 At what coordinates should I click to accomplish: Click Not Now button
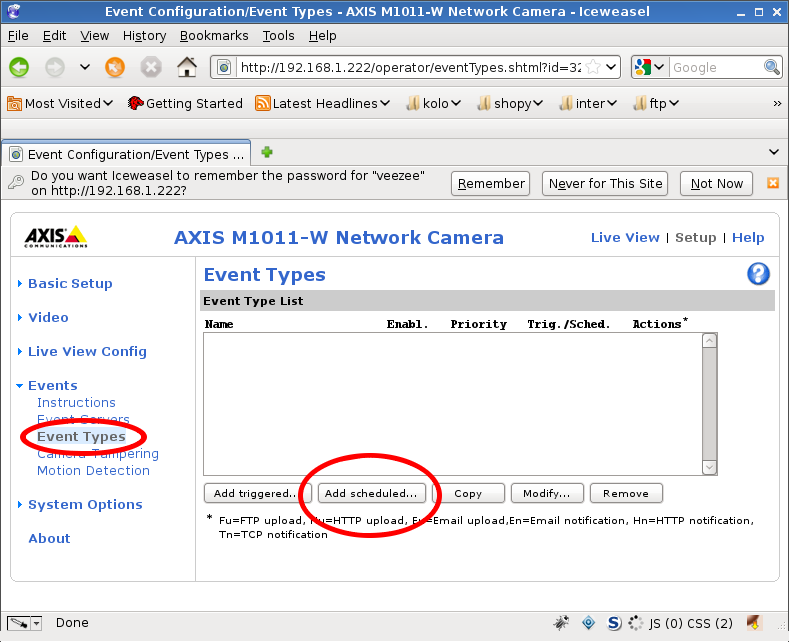pyautogui.click(x=716, y=183)
